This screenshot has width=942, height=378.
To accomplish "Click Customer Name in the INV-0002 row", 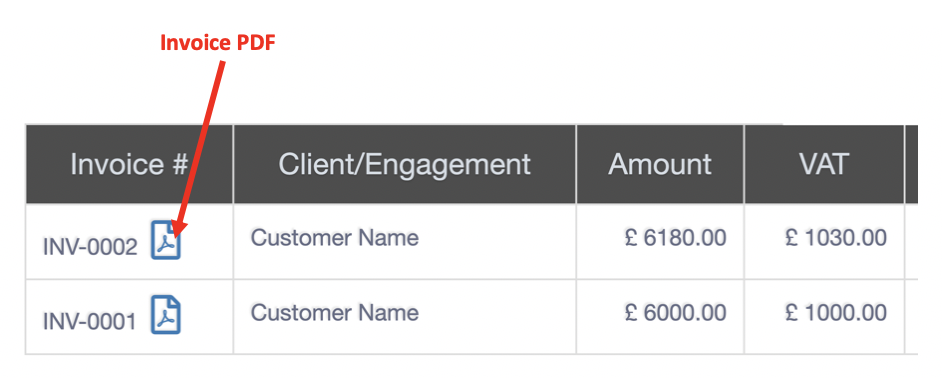I will click(x=335, y=238).
